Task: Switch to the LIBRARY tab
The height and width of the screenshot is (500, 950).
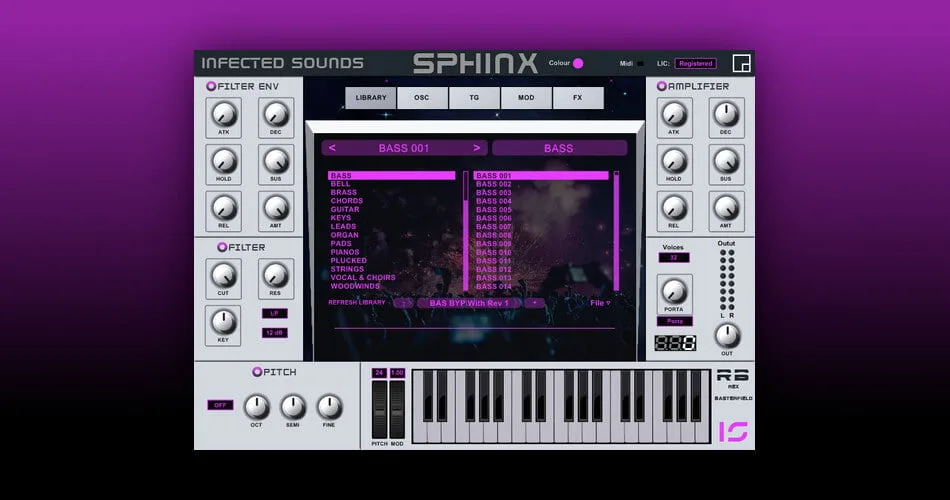Action: 371,98
